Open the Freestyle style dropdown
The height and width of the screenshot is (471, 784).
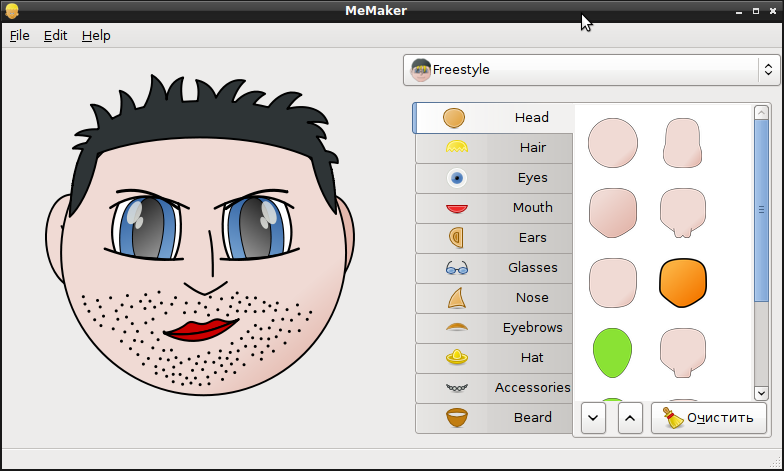[592, 70]
